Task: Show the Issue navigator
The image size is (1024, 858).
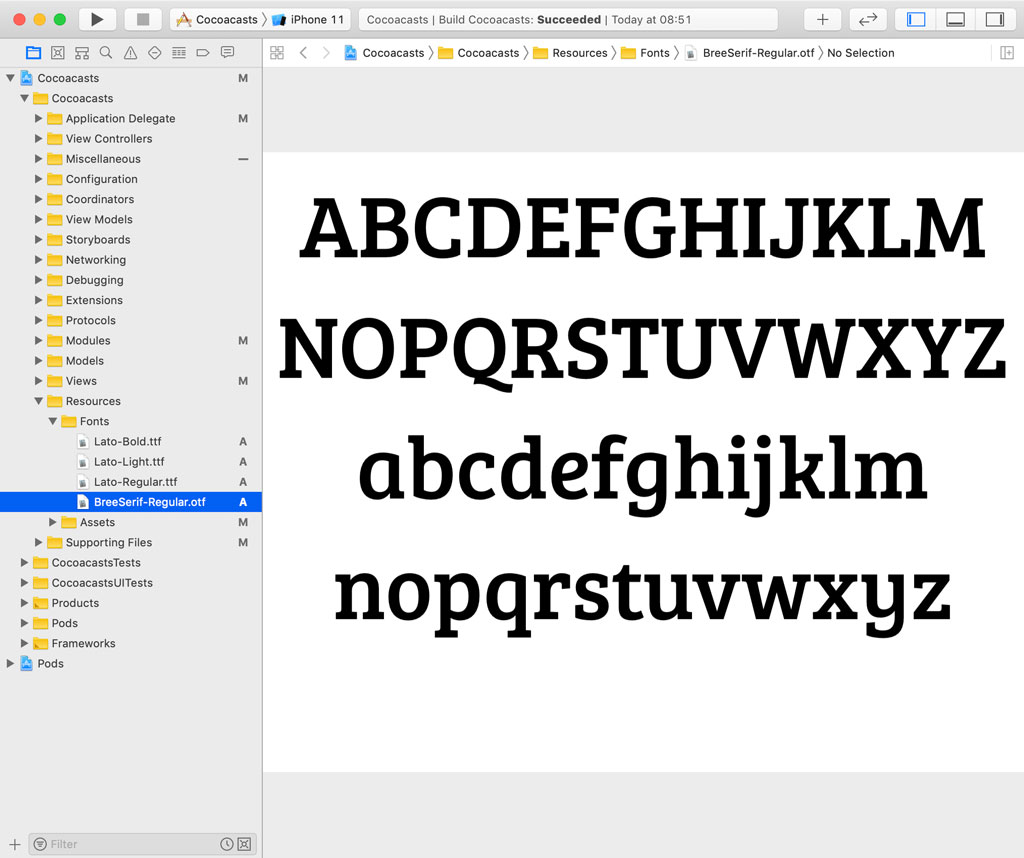Action: (x=130, y=53)
